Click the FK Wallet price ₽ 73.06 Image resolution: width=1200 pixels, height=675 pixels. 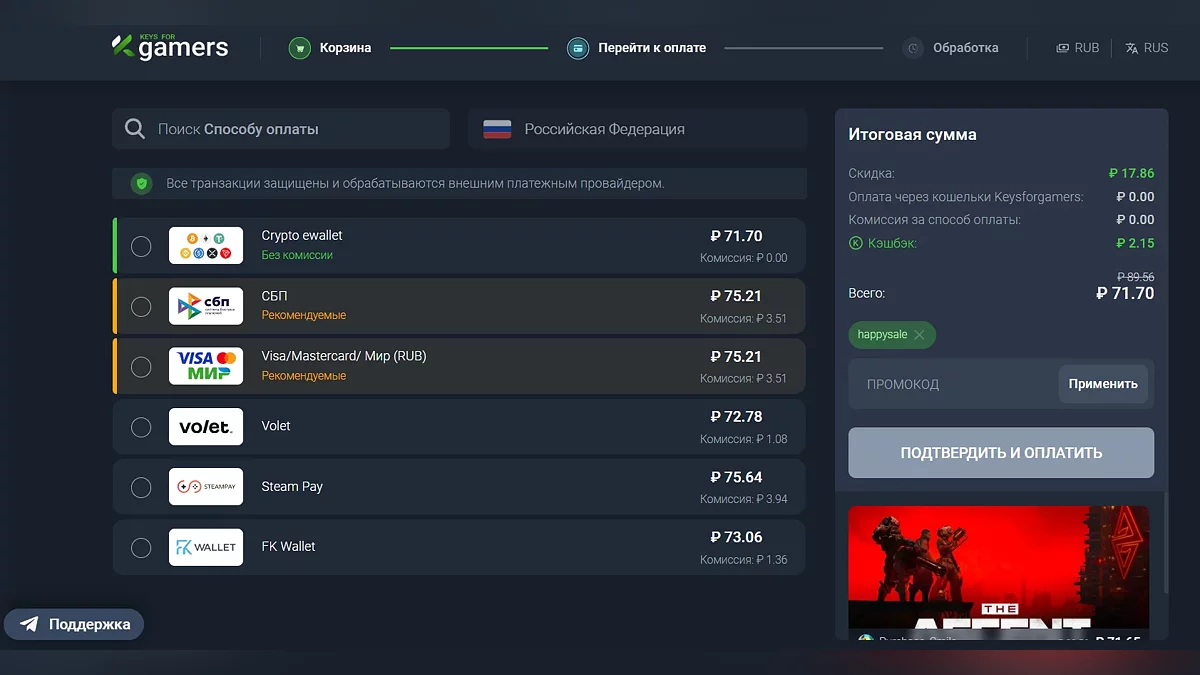coord(736,537)
